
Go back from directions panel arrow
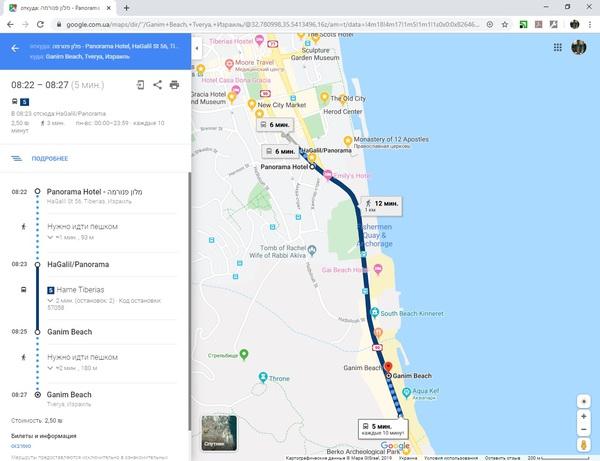point(15,48)
